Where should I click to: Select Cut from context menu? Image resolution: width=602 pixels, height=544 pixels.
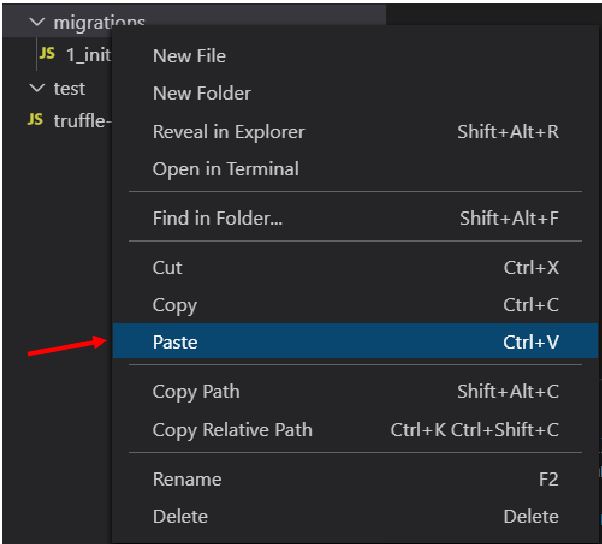click(167, 268)
